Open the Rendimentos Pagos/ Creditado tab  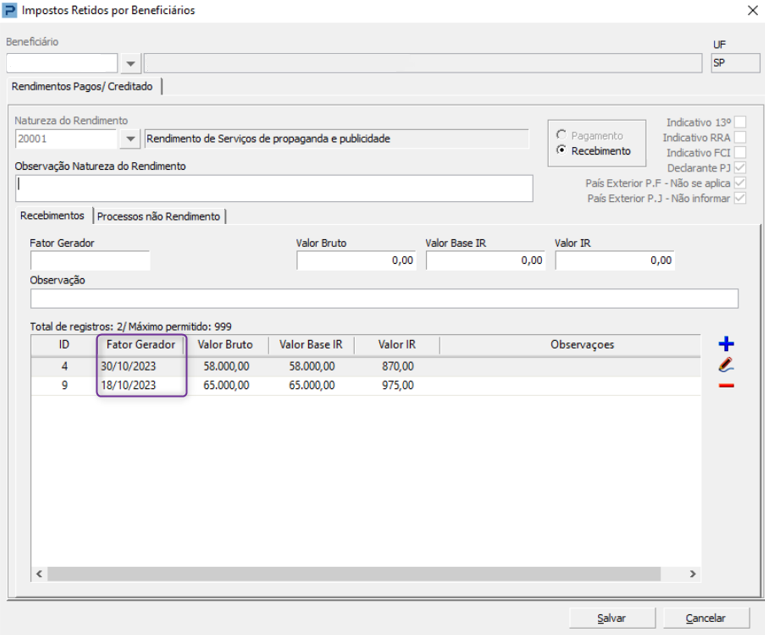(83, 87)
